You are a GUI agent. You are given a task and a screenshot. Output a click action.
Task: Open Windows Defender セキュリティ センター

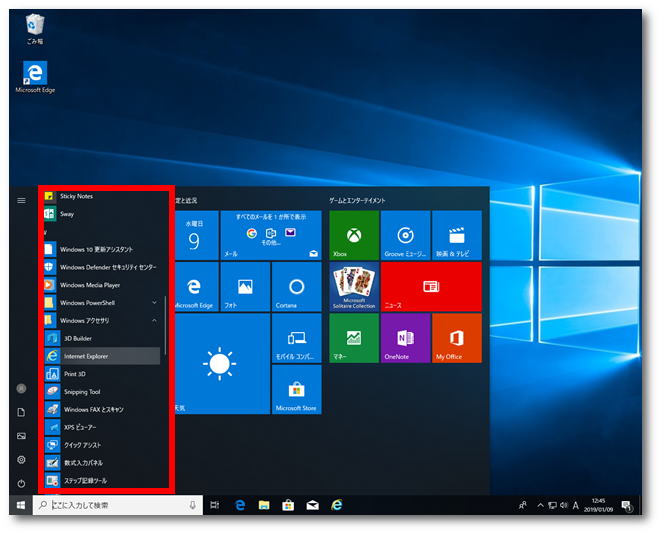(x=102, y=267)
